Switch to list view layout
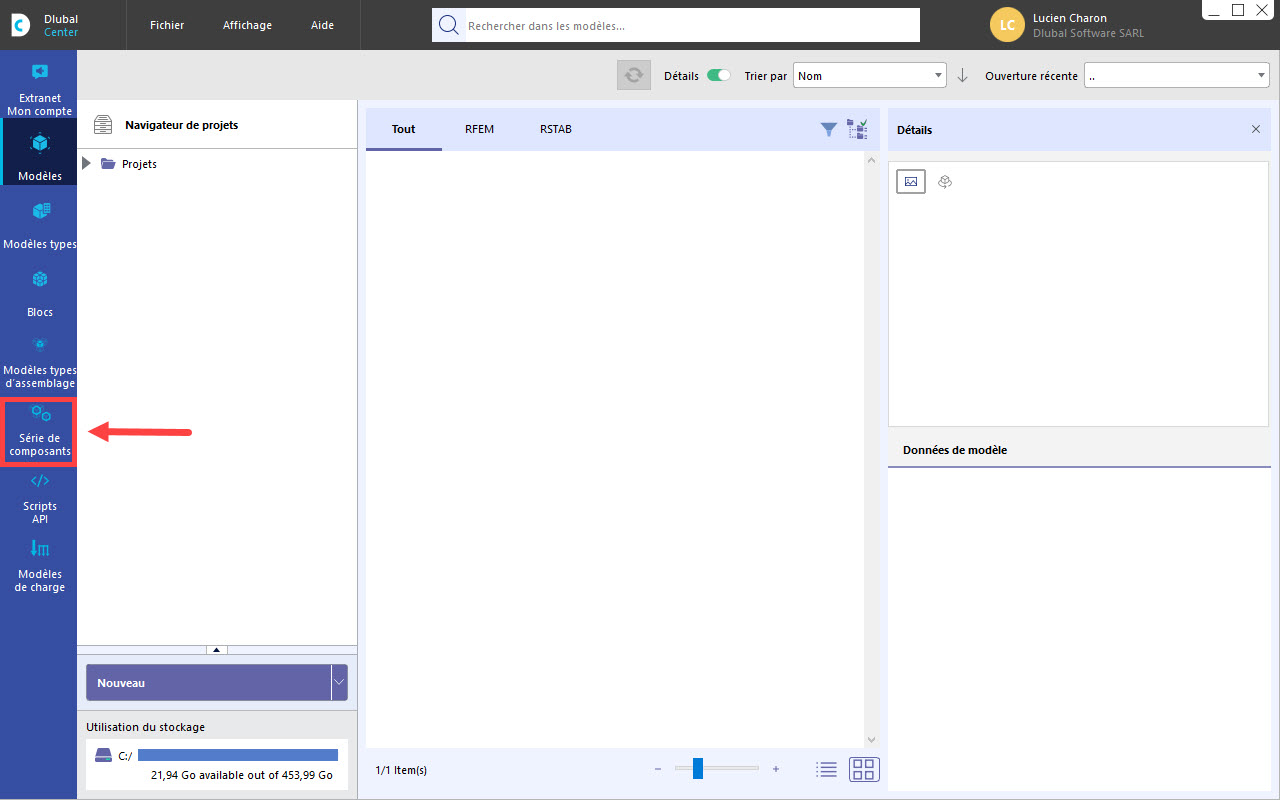Viewport: 1280px width, 800px height. (x=826, y=769)
